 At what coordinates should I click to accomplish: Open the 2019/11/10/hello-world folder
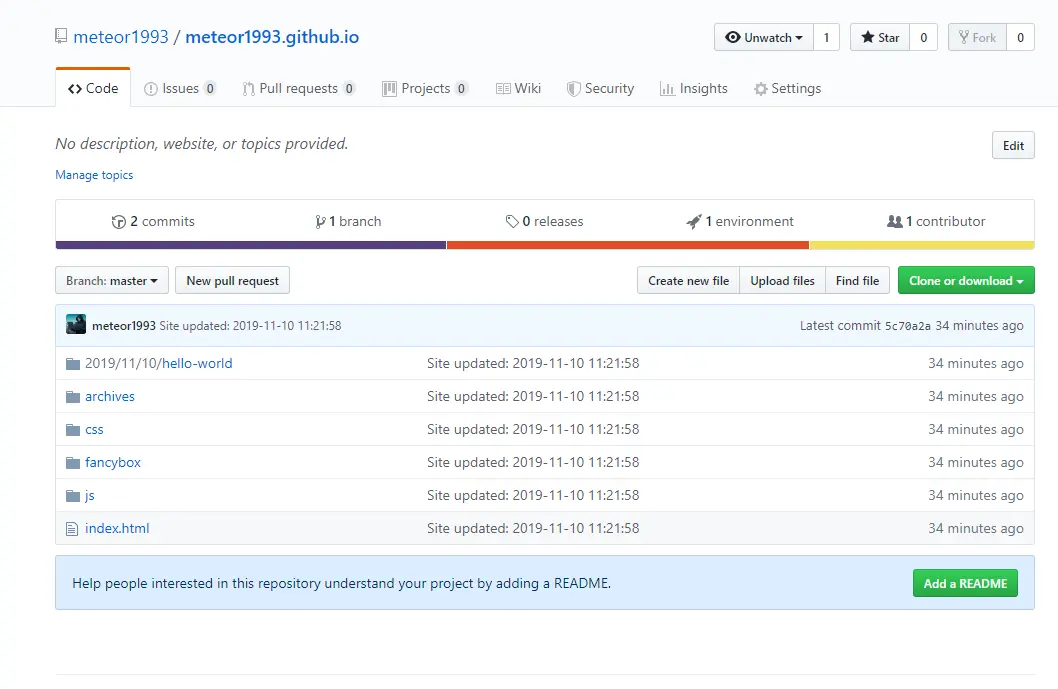click(159, 363)
